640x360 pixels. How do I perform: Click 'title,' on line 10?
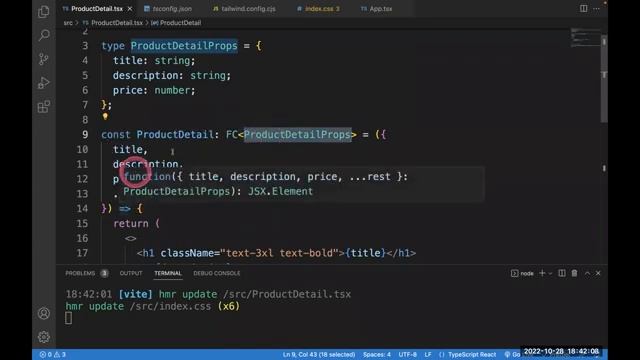coord(130,149)
